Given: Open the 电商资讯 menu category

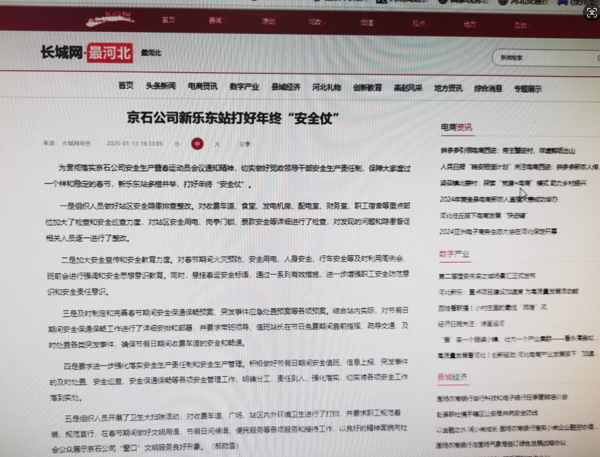Looking at the screenshot, I should [202, 87].
